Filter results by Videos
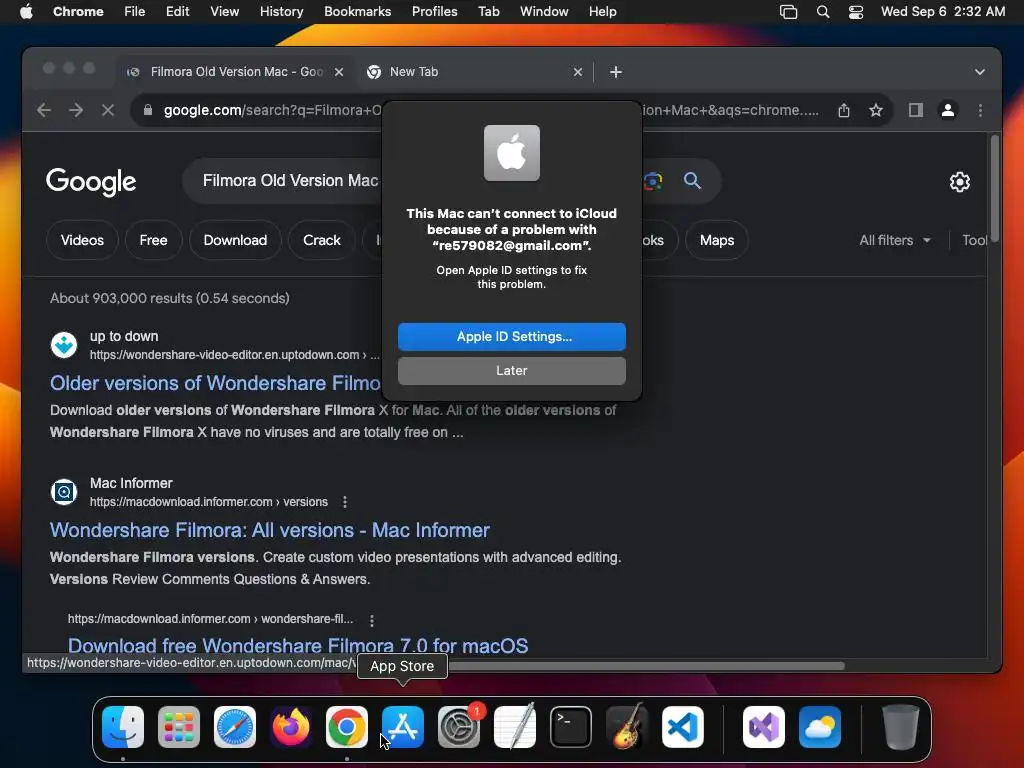 tap(82, 240)
